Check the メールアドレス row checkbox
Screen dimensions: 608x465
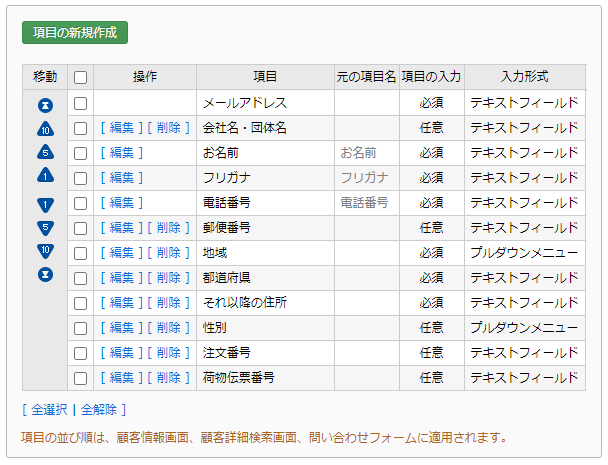[80, 103]
